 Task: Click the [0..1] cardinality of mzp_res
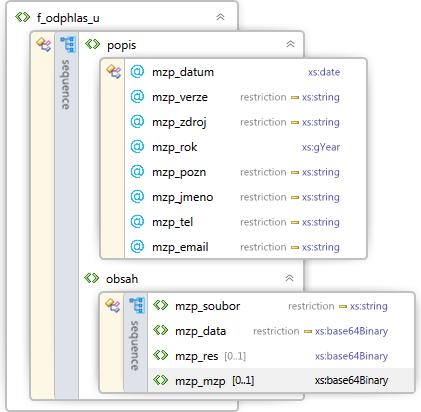point(235,356)
